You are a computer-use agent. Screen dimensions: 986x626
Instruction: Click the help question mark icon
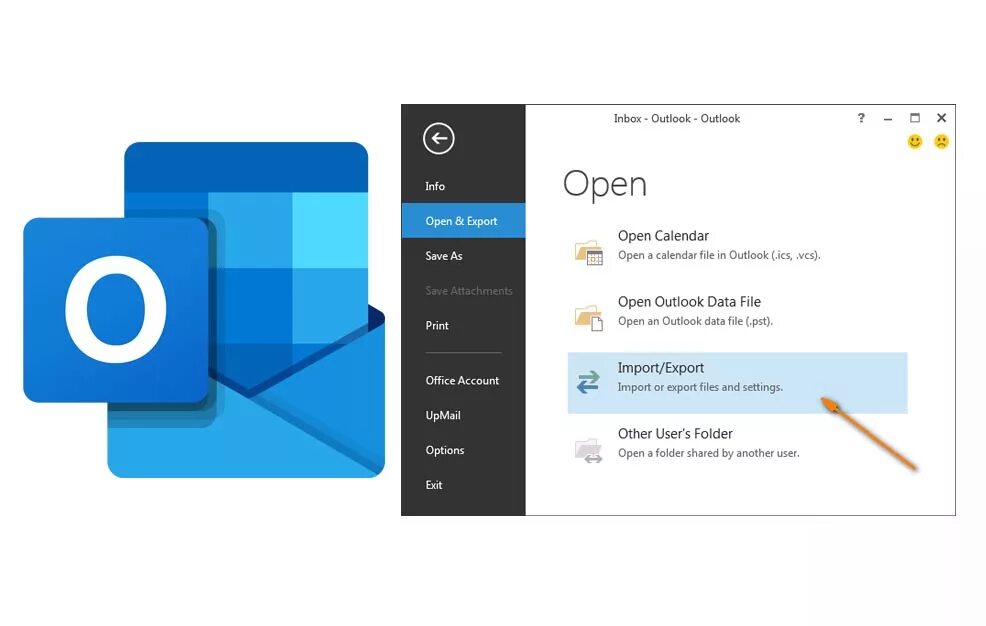click(x=861, y=118)
